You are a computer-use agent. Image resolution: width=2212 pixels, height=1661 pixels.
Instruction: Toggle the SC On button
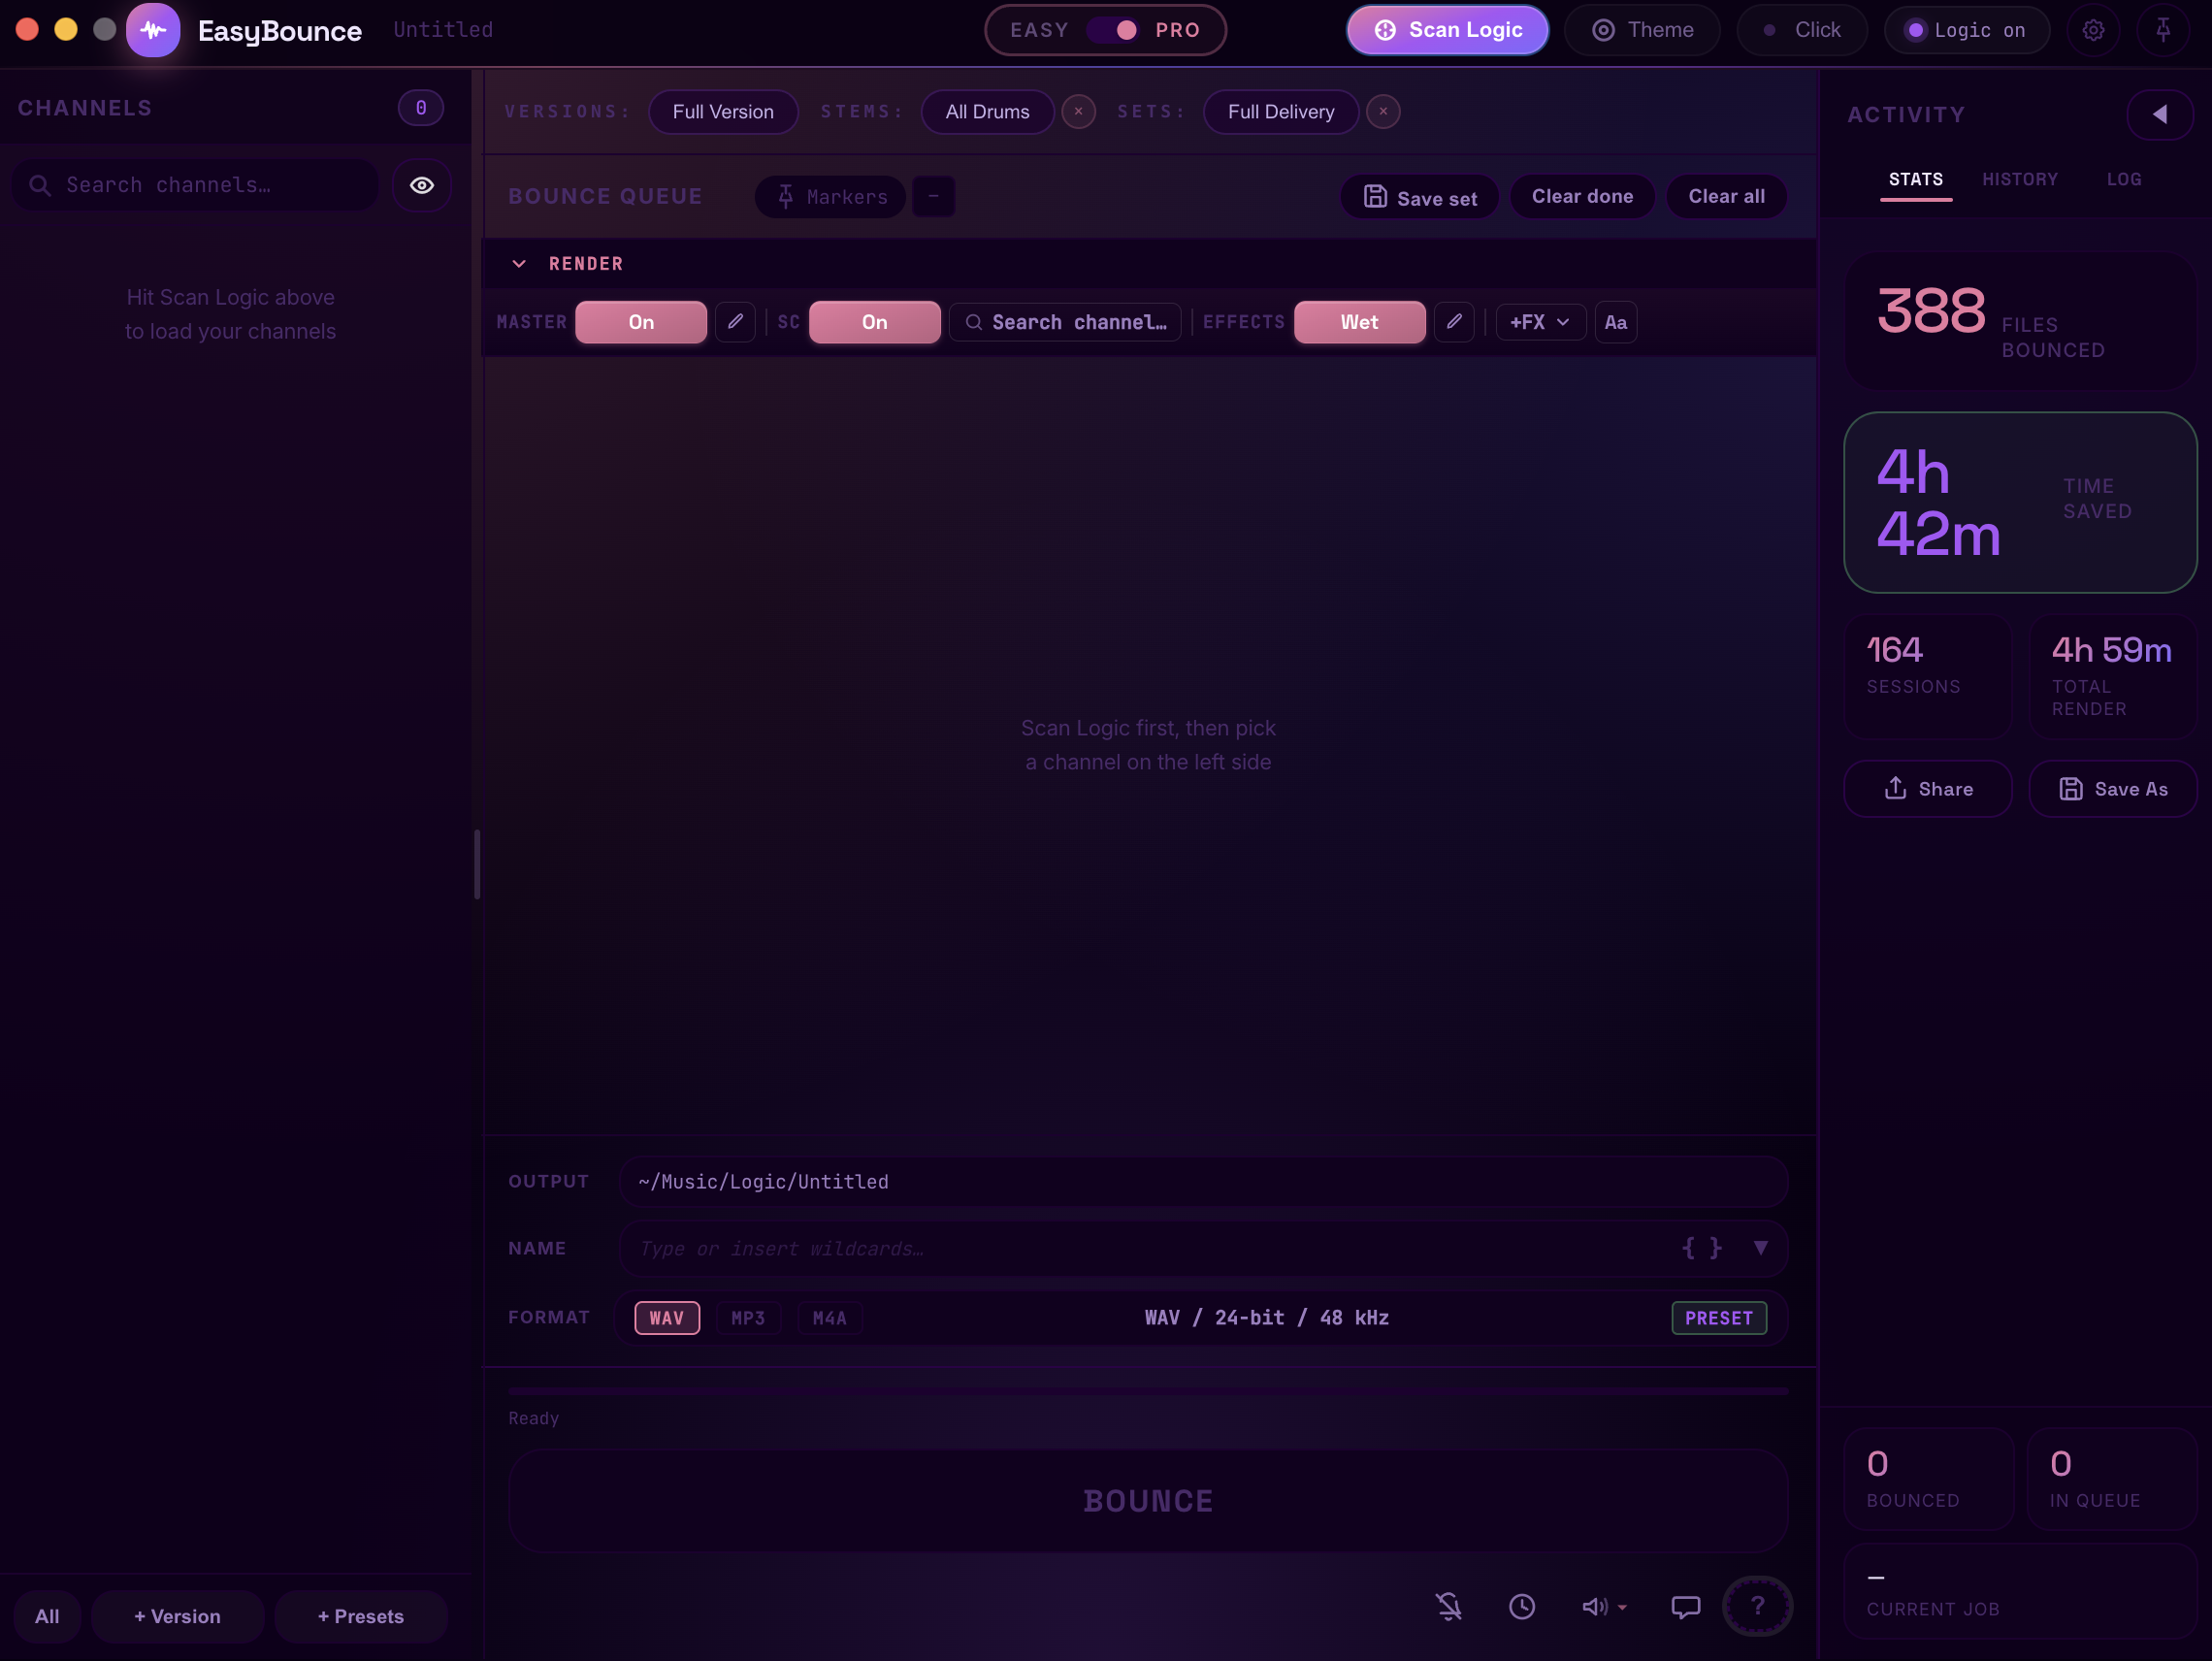click(875, 322)
